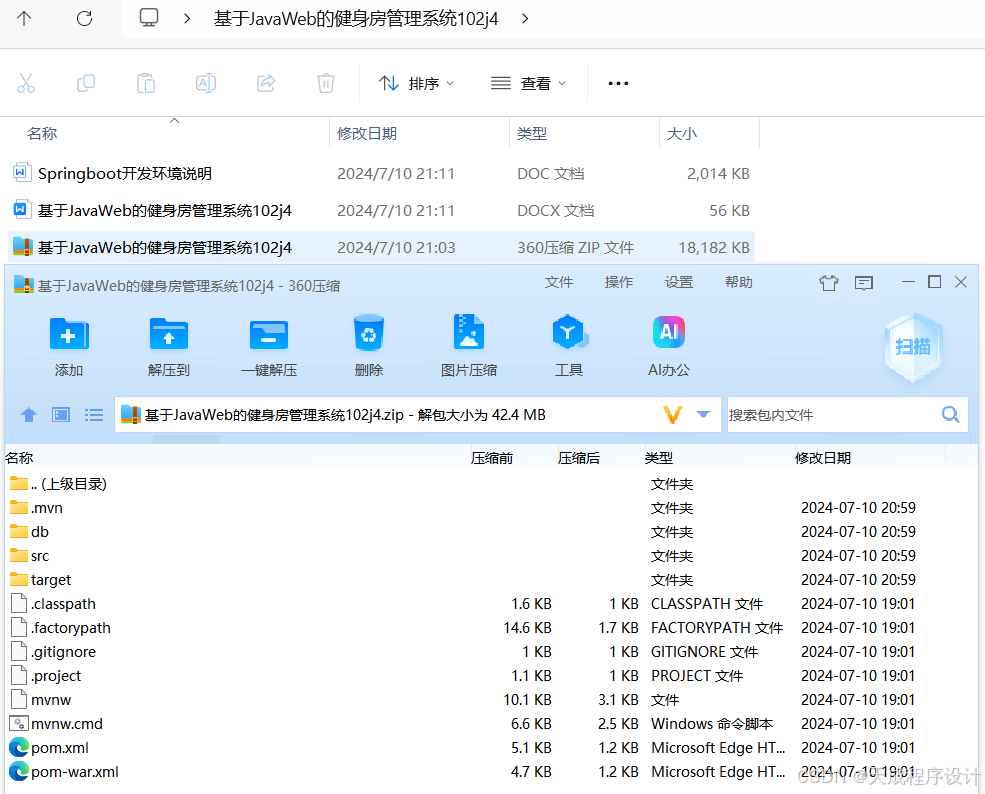Navigate up using the archive up-arrow icon
Viewport: 985px width, 794px height.
point(28,414)
